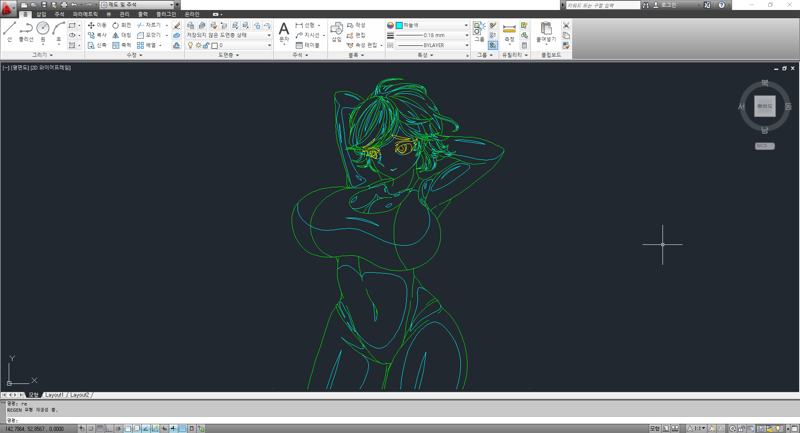Click the 붙여넣기 (Paste) button
Screen dimensions: 800x433
pos(546,33)
